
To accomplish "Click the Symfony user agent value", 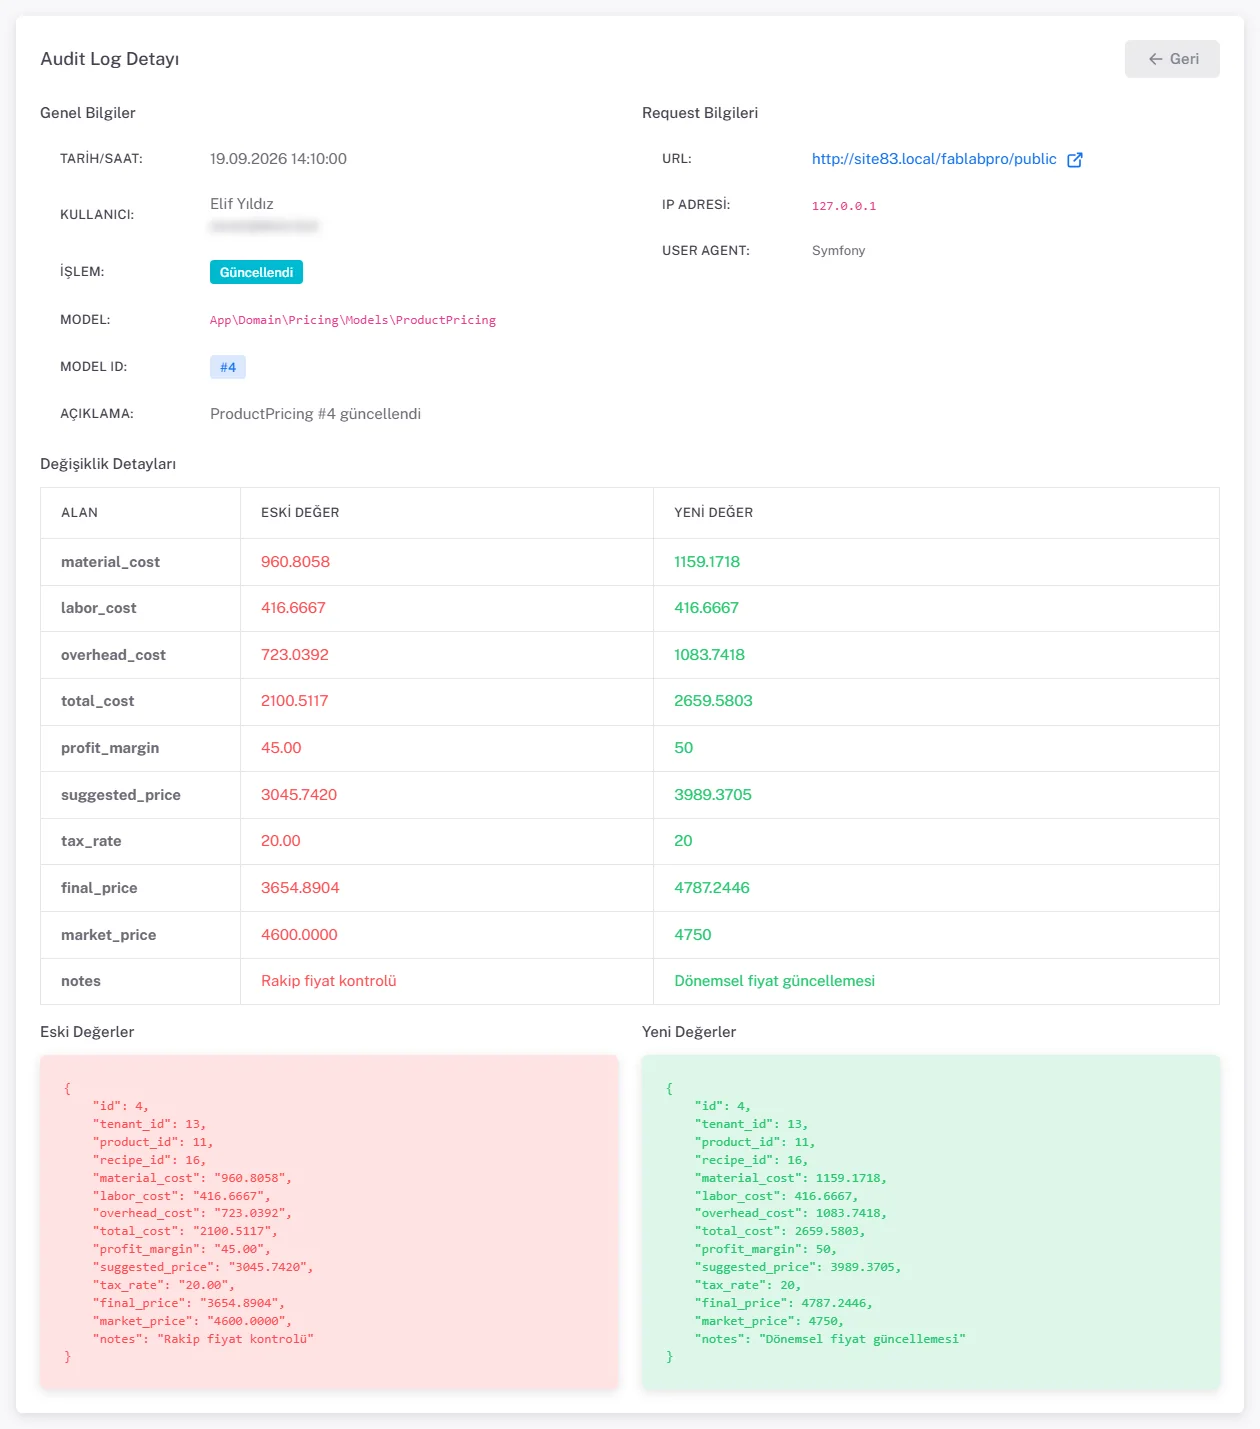I will coord(839,251).
